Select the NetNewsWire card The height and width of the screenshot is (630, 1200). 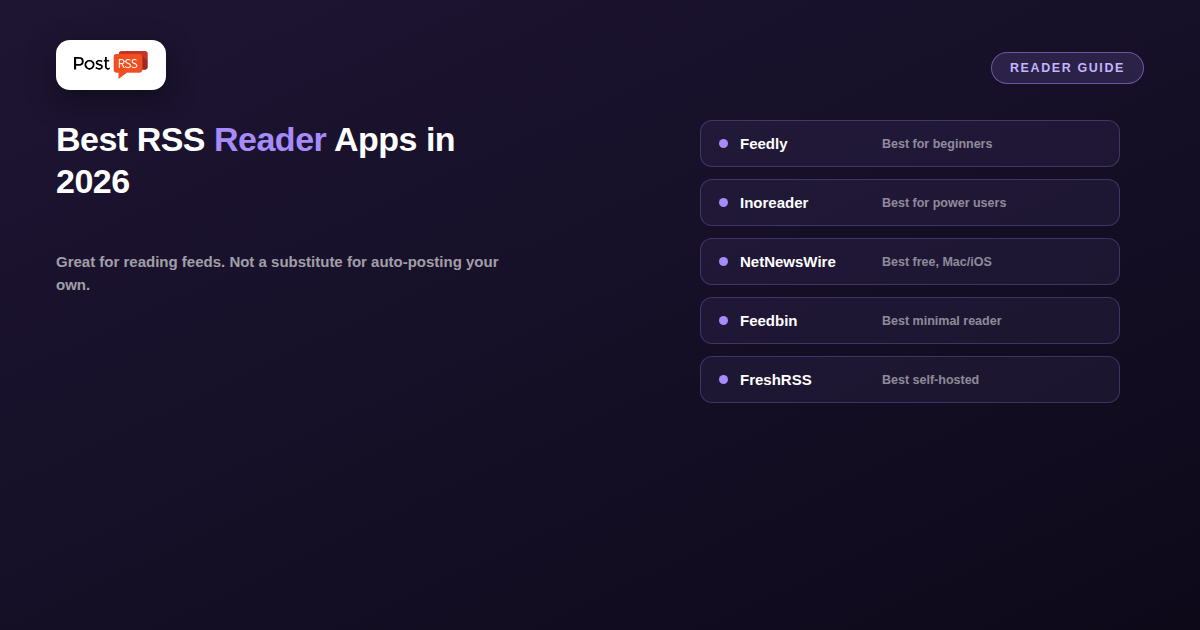point(909,262)
